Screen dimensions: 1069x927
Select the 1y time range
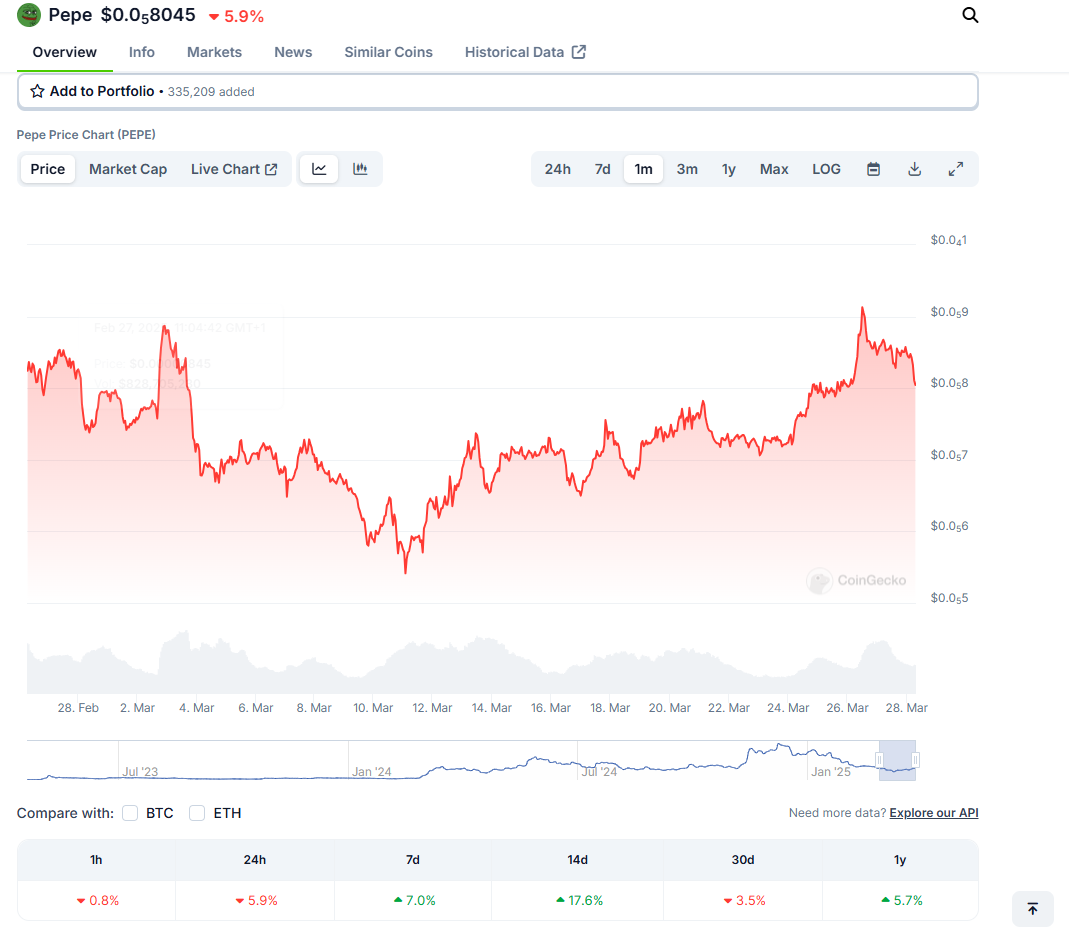[x=729, y=169]
